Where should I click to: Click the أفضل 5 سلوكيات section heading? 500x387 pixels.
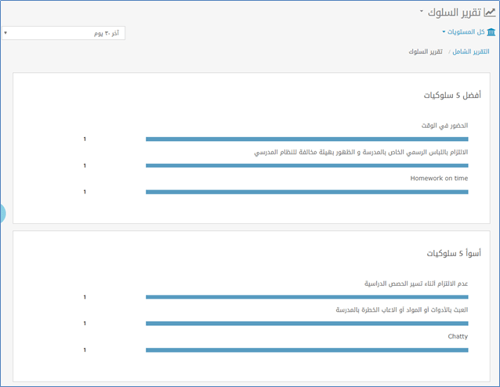(x=452, y=95)
